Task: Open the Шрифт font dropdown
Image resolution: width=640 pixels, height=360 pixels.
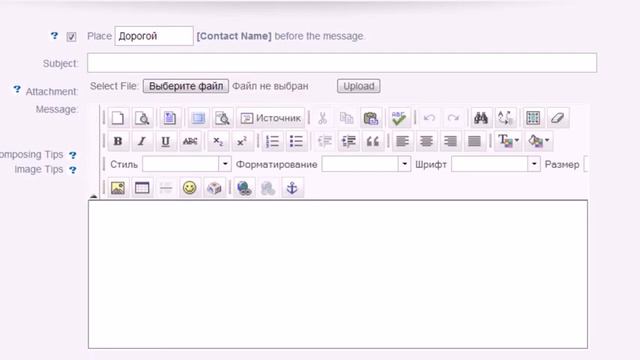Action: [496, 164]
